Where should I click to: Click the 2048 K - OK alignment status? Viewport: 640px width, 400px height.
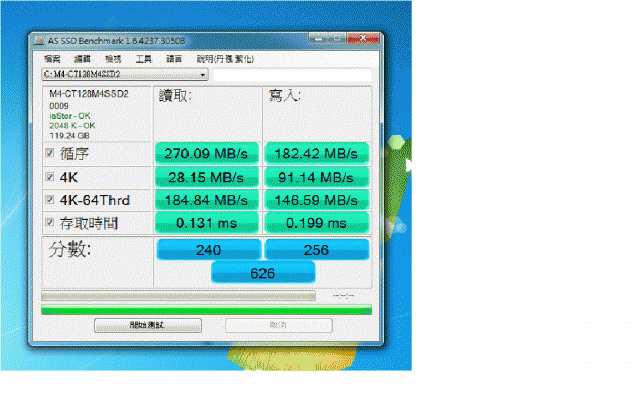point(72,126)
